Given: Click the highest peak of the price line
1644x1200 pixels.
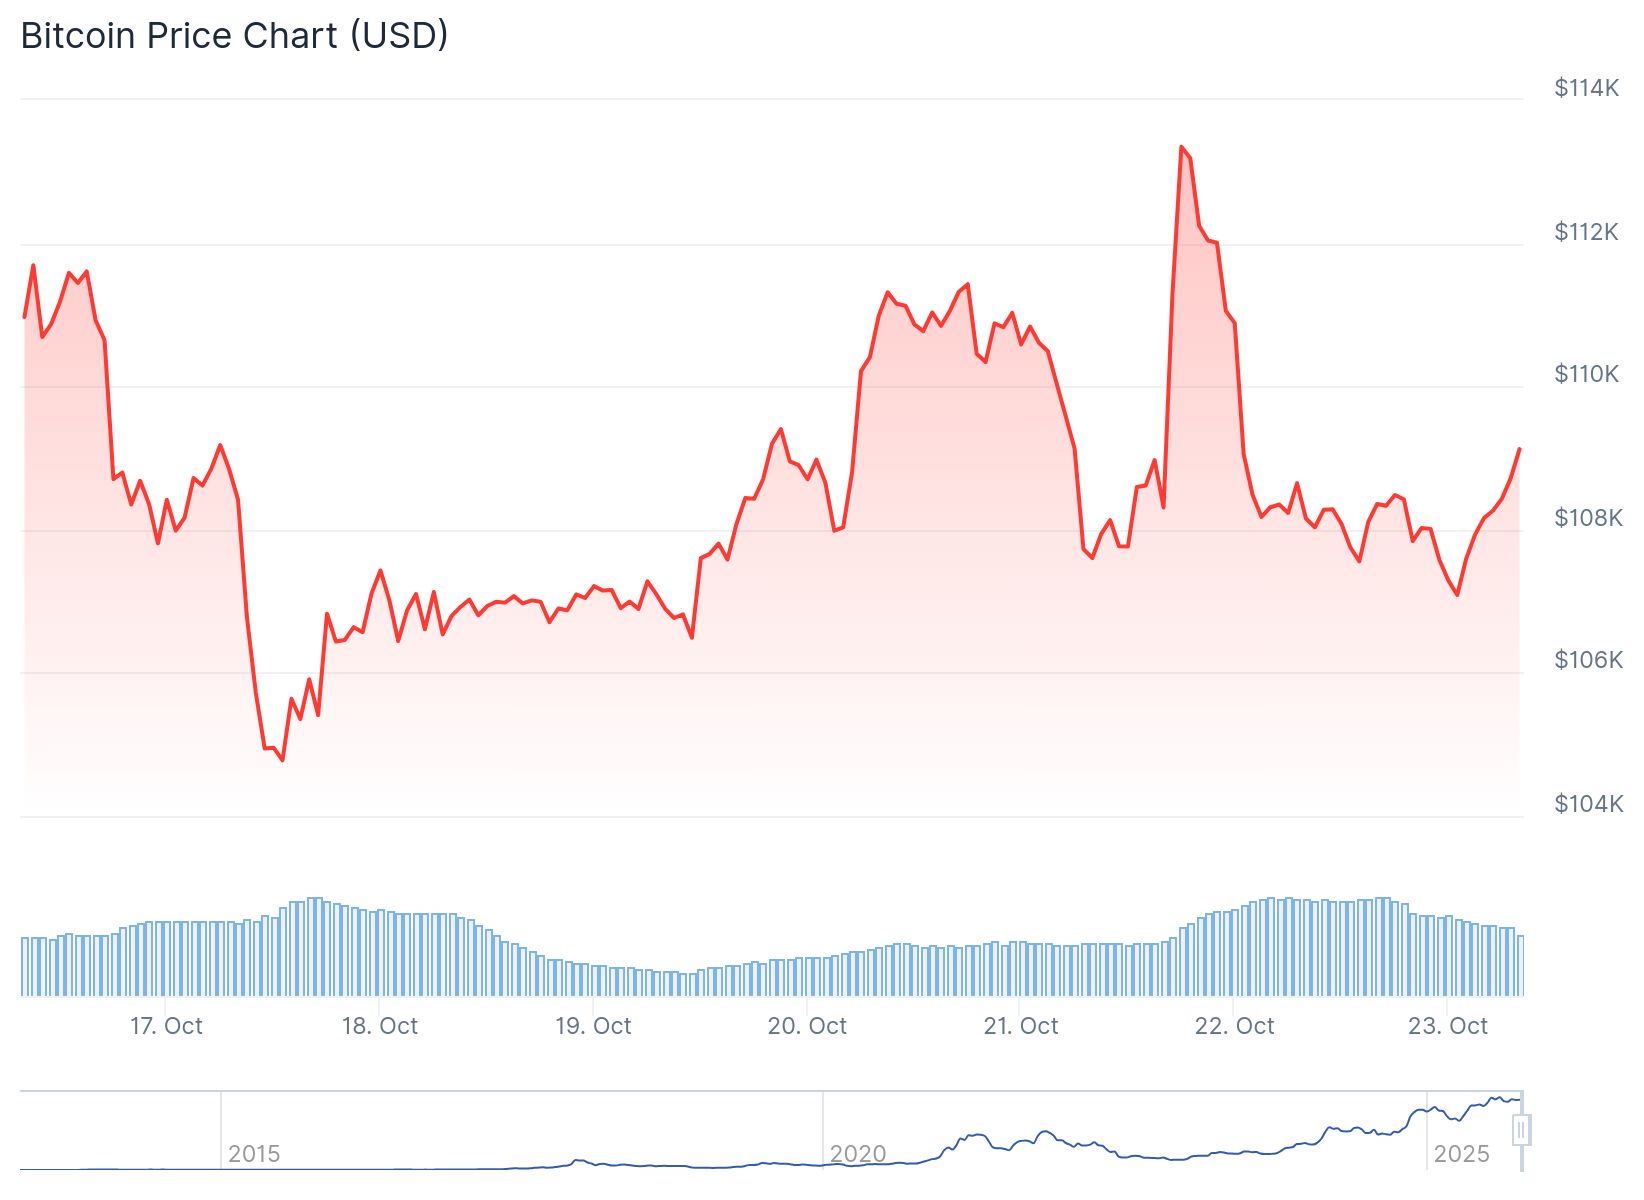Looking at the screenshot, I should (x=1181, y=147).
